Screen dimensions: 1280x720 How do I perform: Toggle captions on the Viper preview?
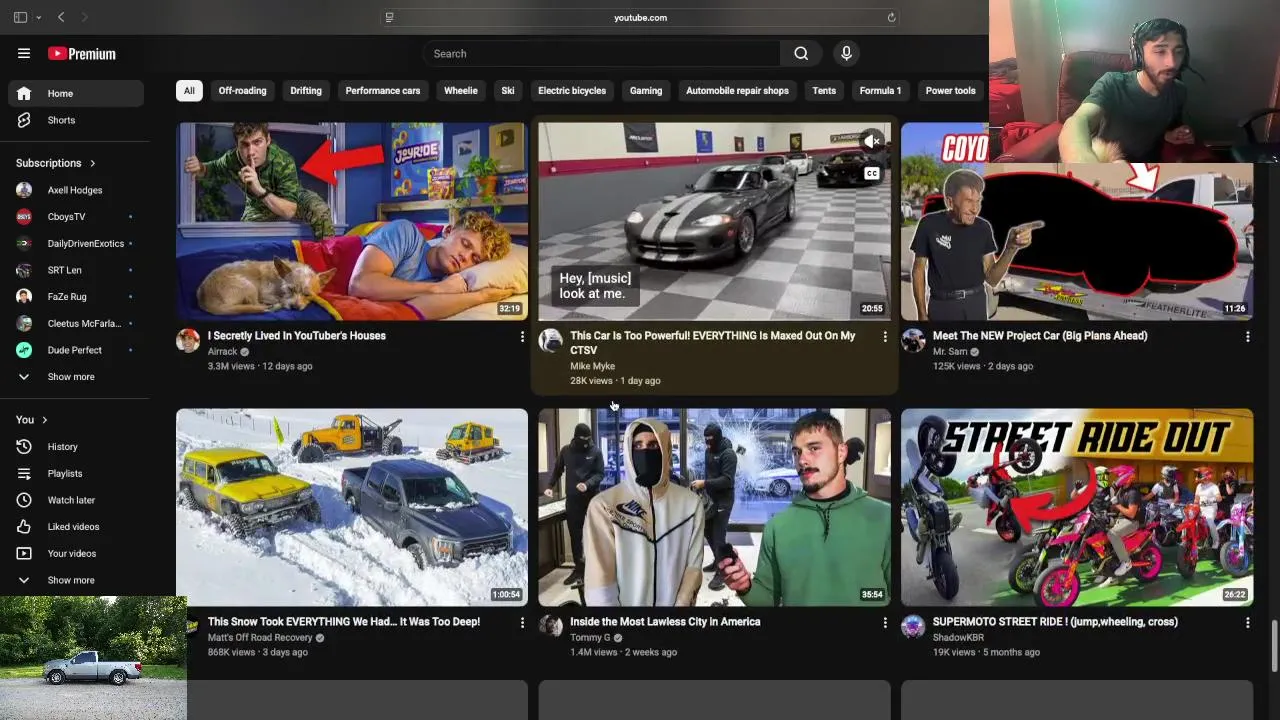(872, 174)
